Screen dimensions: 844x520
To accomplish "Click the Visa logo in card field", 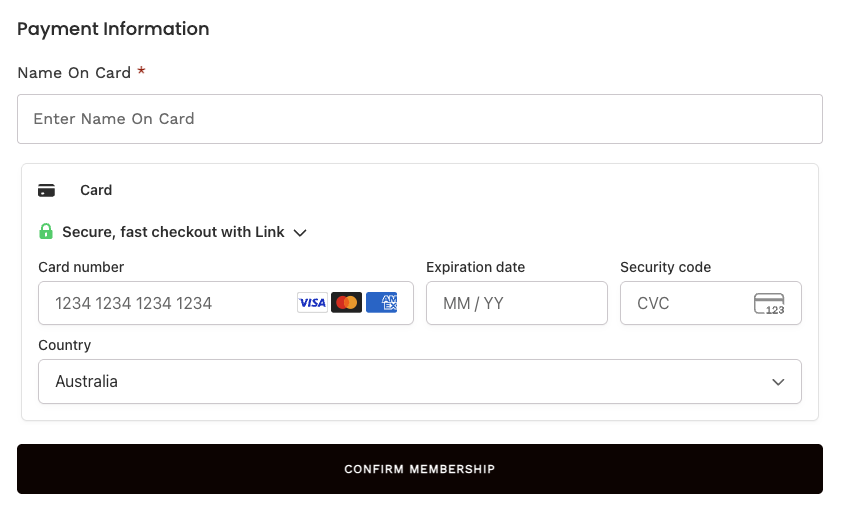I will (312, 303).
